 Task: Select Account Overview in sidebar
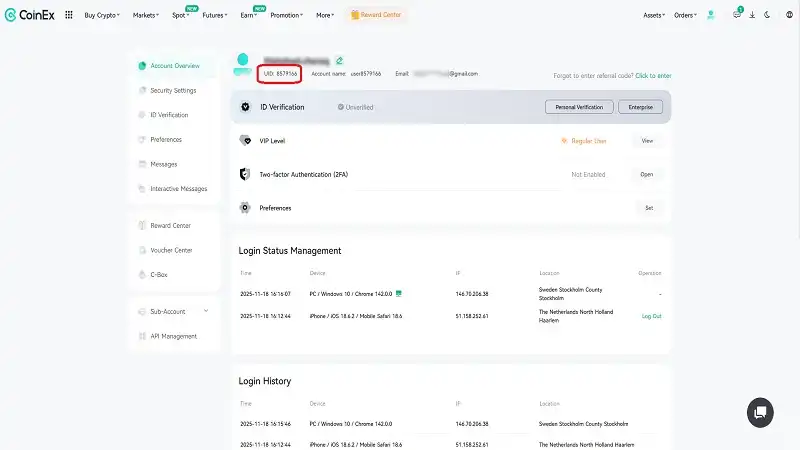175,66
